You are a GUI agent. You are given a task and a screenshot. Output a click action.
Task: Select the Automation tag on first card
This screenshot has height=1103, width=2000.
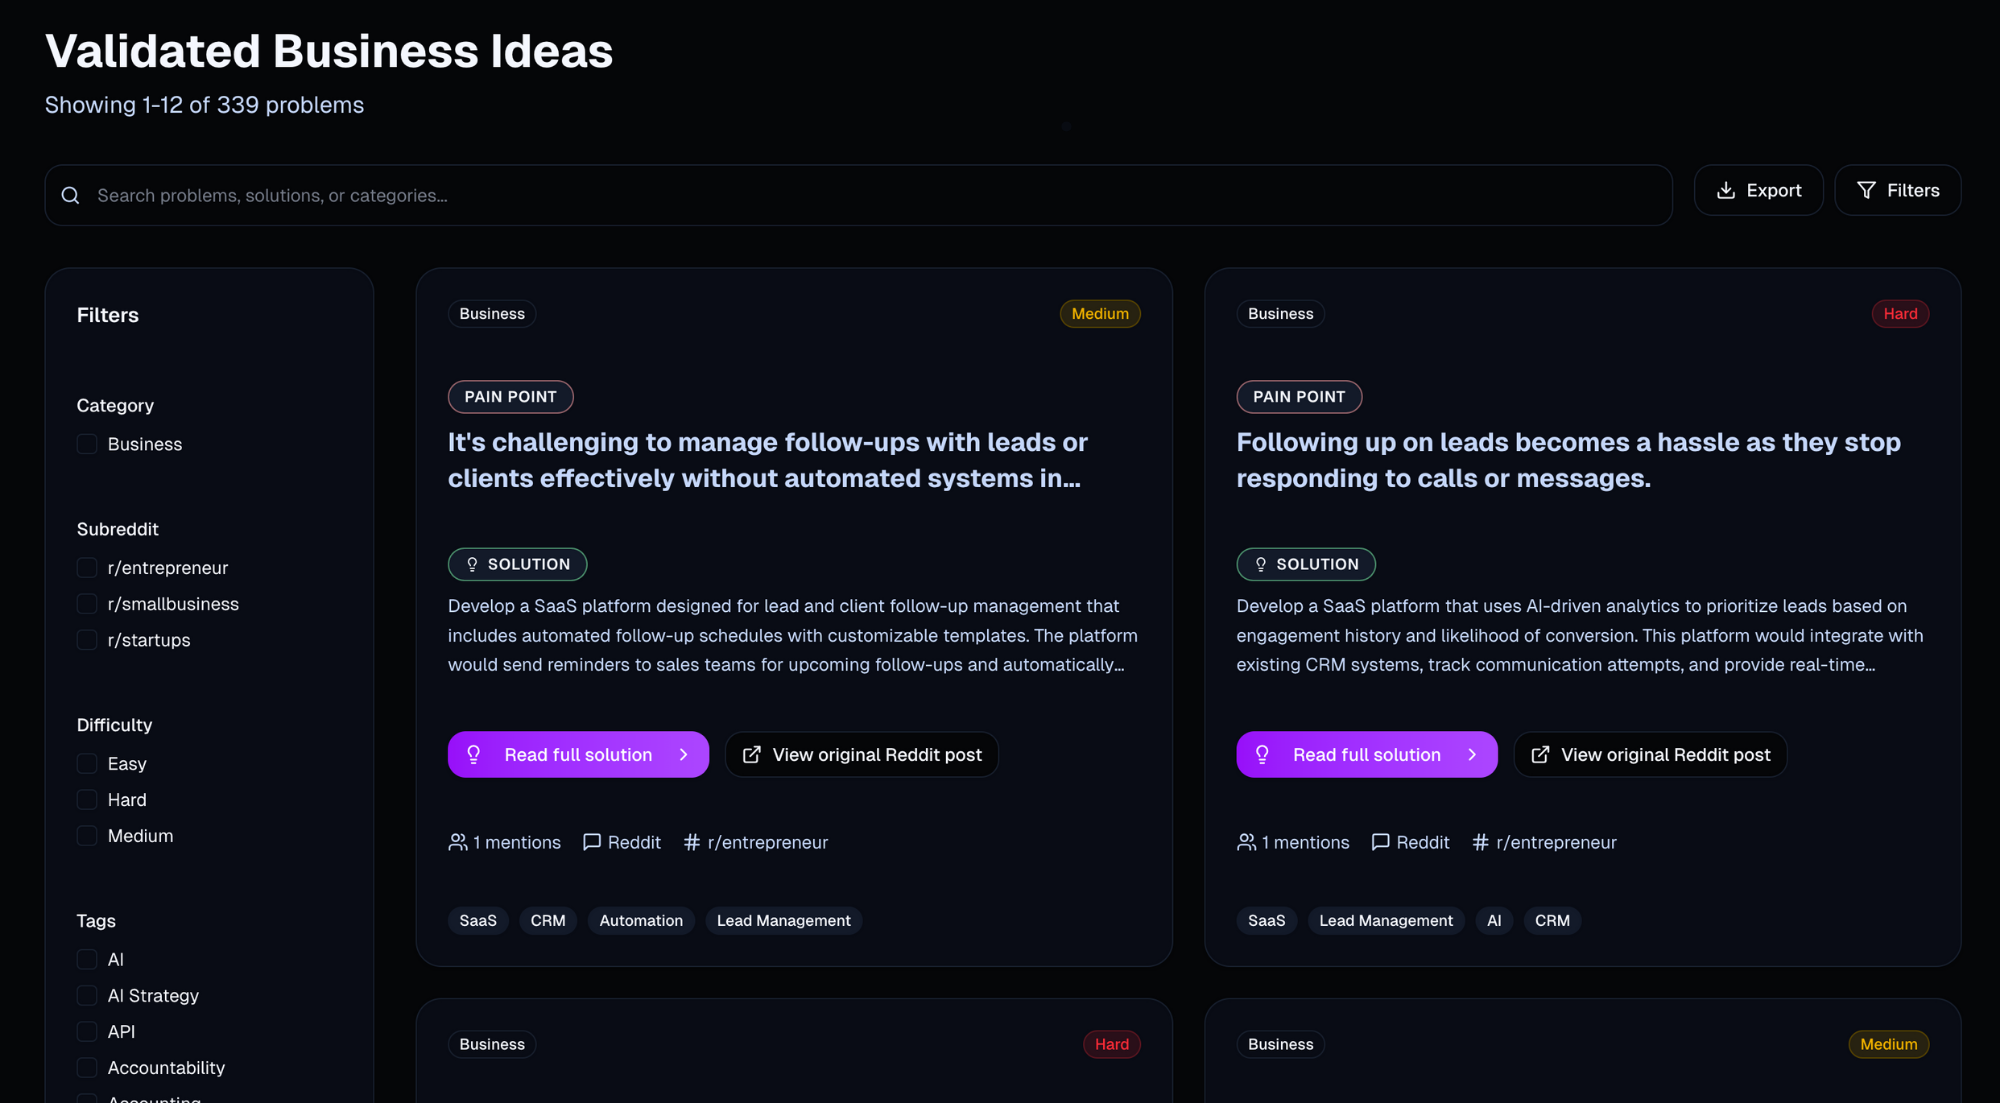point(641,920)
